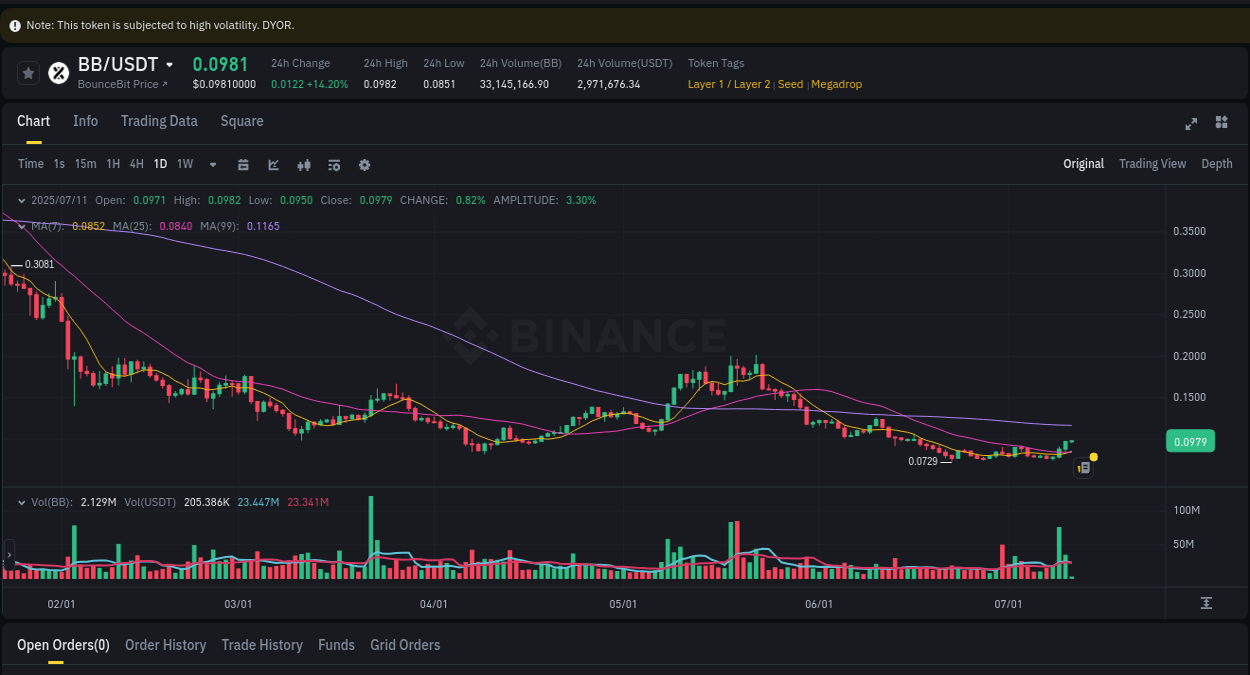This screenshot has height=675, width=1250.
Task: Favorite BB/USDT with the star toggle
Action: pos(27,72)
